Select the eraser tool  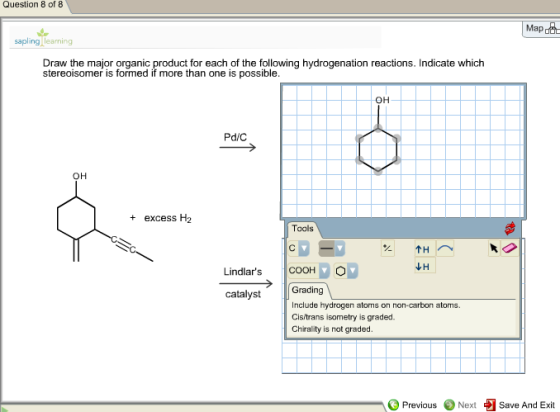510,248
